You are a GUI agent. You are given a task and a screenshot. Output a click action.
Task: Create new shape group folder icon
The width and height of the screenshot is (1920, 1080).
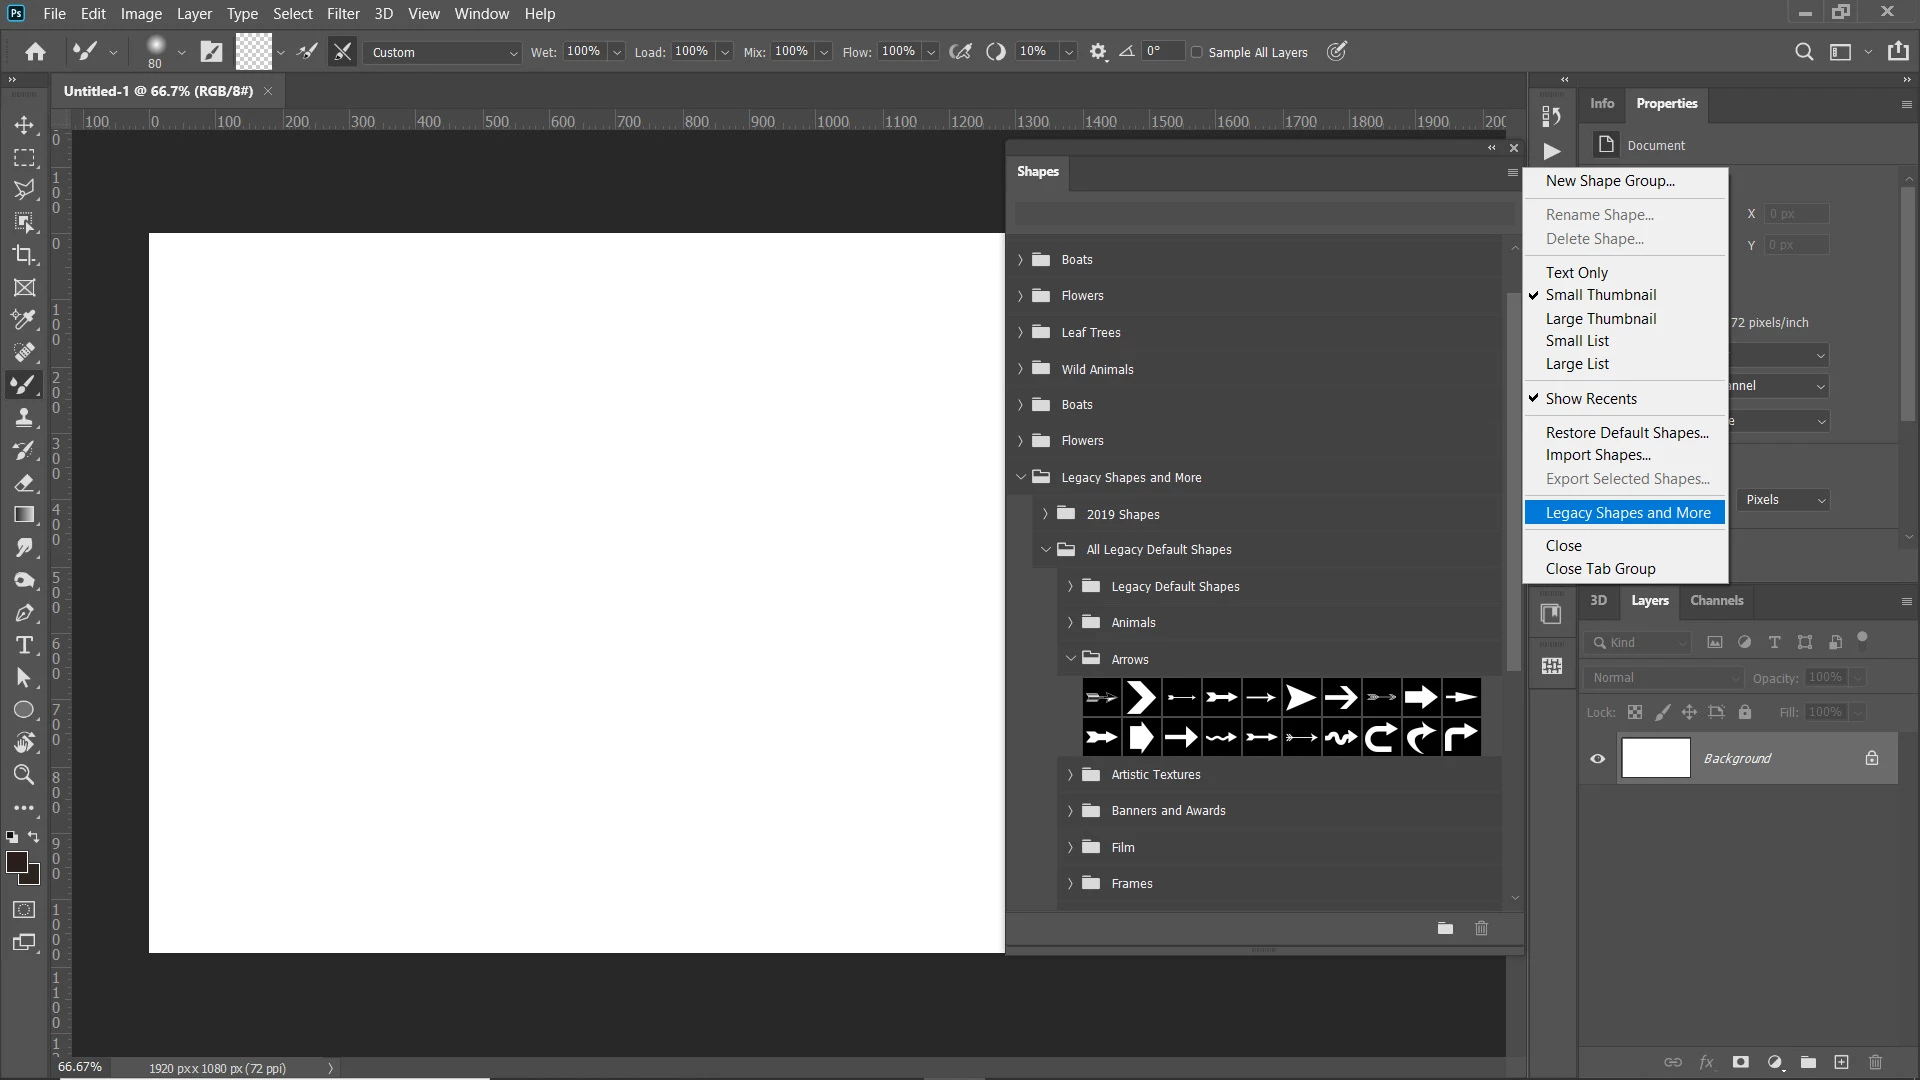[1445, 928]
